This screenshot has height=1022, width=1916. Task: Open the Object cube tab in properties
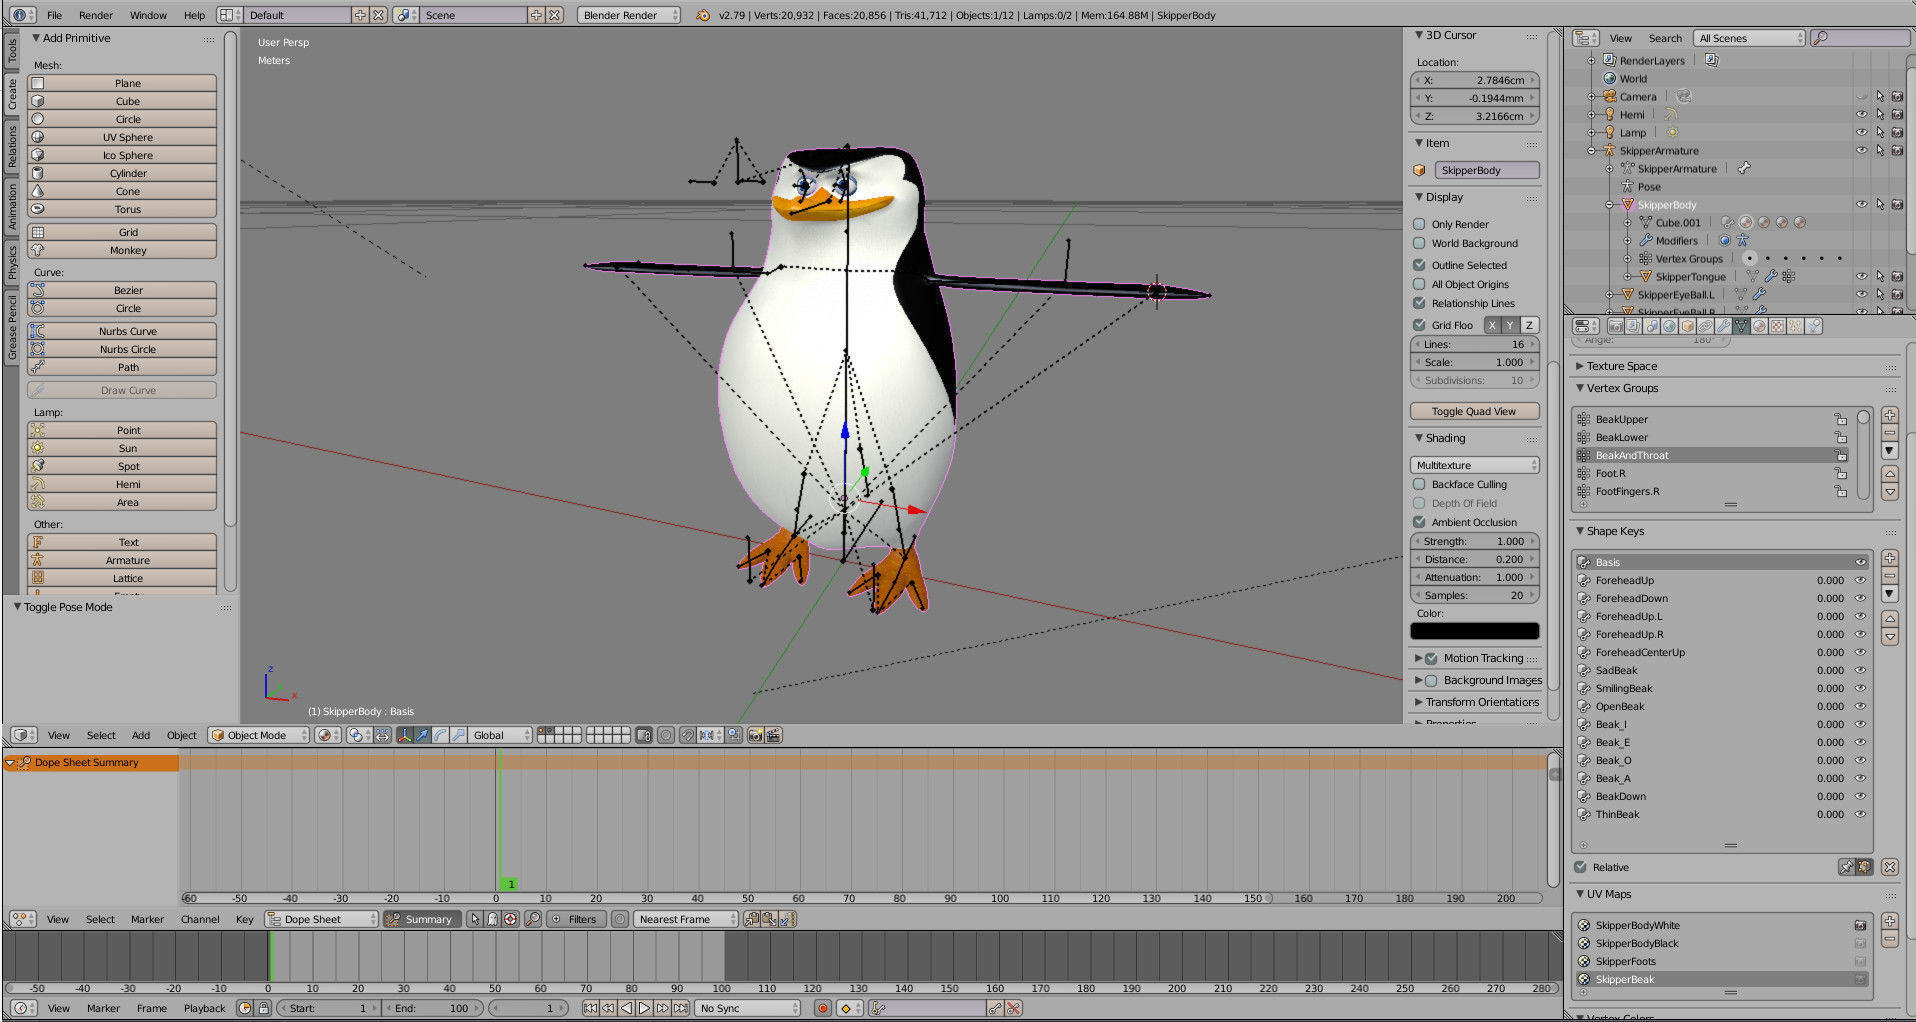tap(1687, 326)
